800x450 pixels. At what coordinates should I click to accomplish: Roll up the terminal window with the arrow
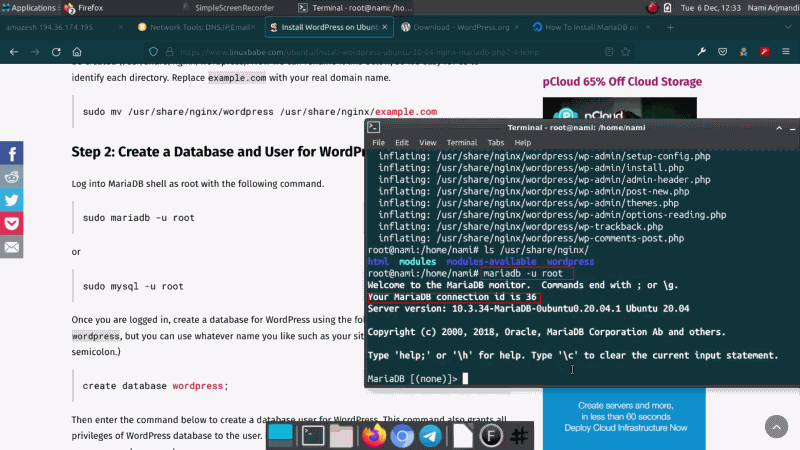(x=779, y=128)
